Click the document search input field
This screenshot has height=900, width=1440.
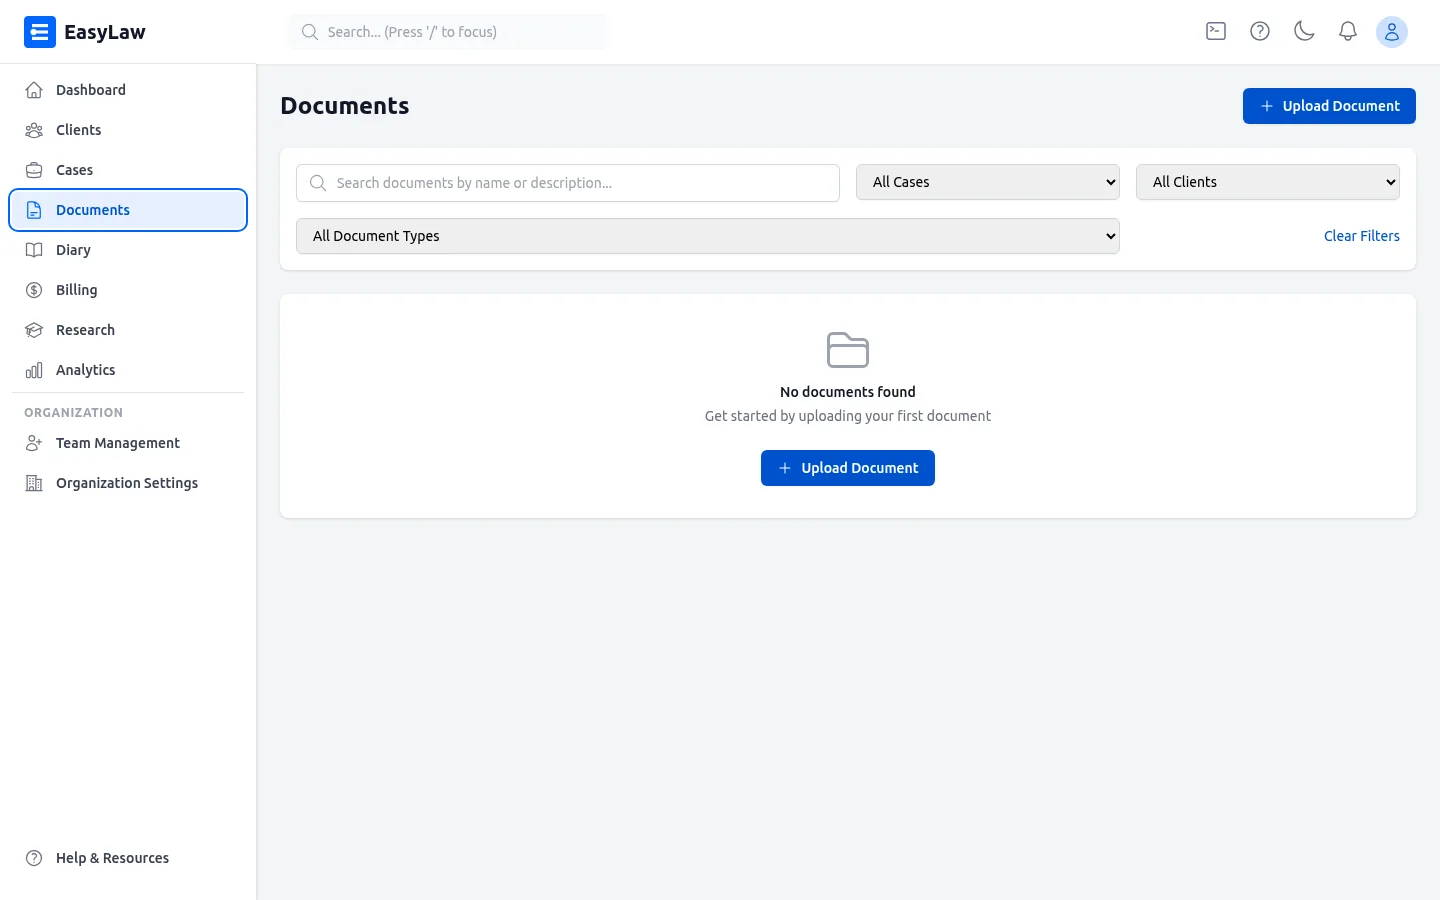[567, 183]
